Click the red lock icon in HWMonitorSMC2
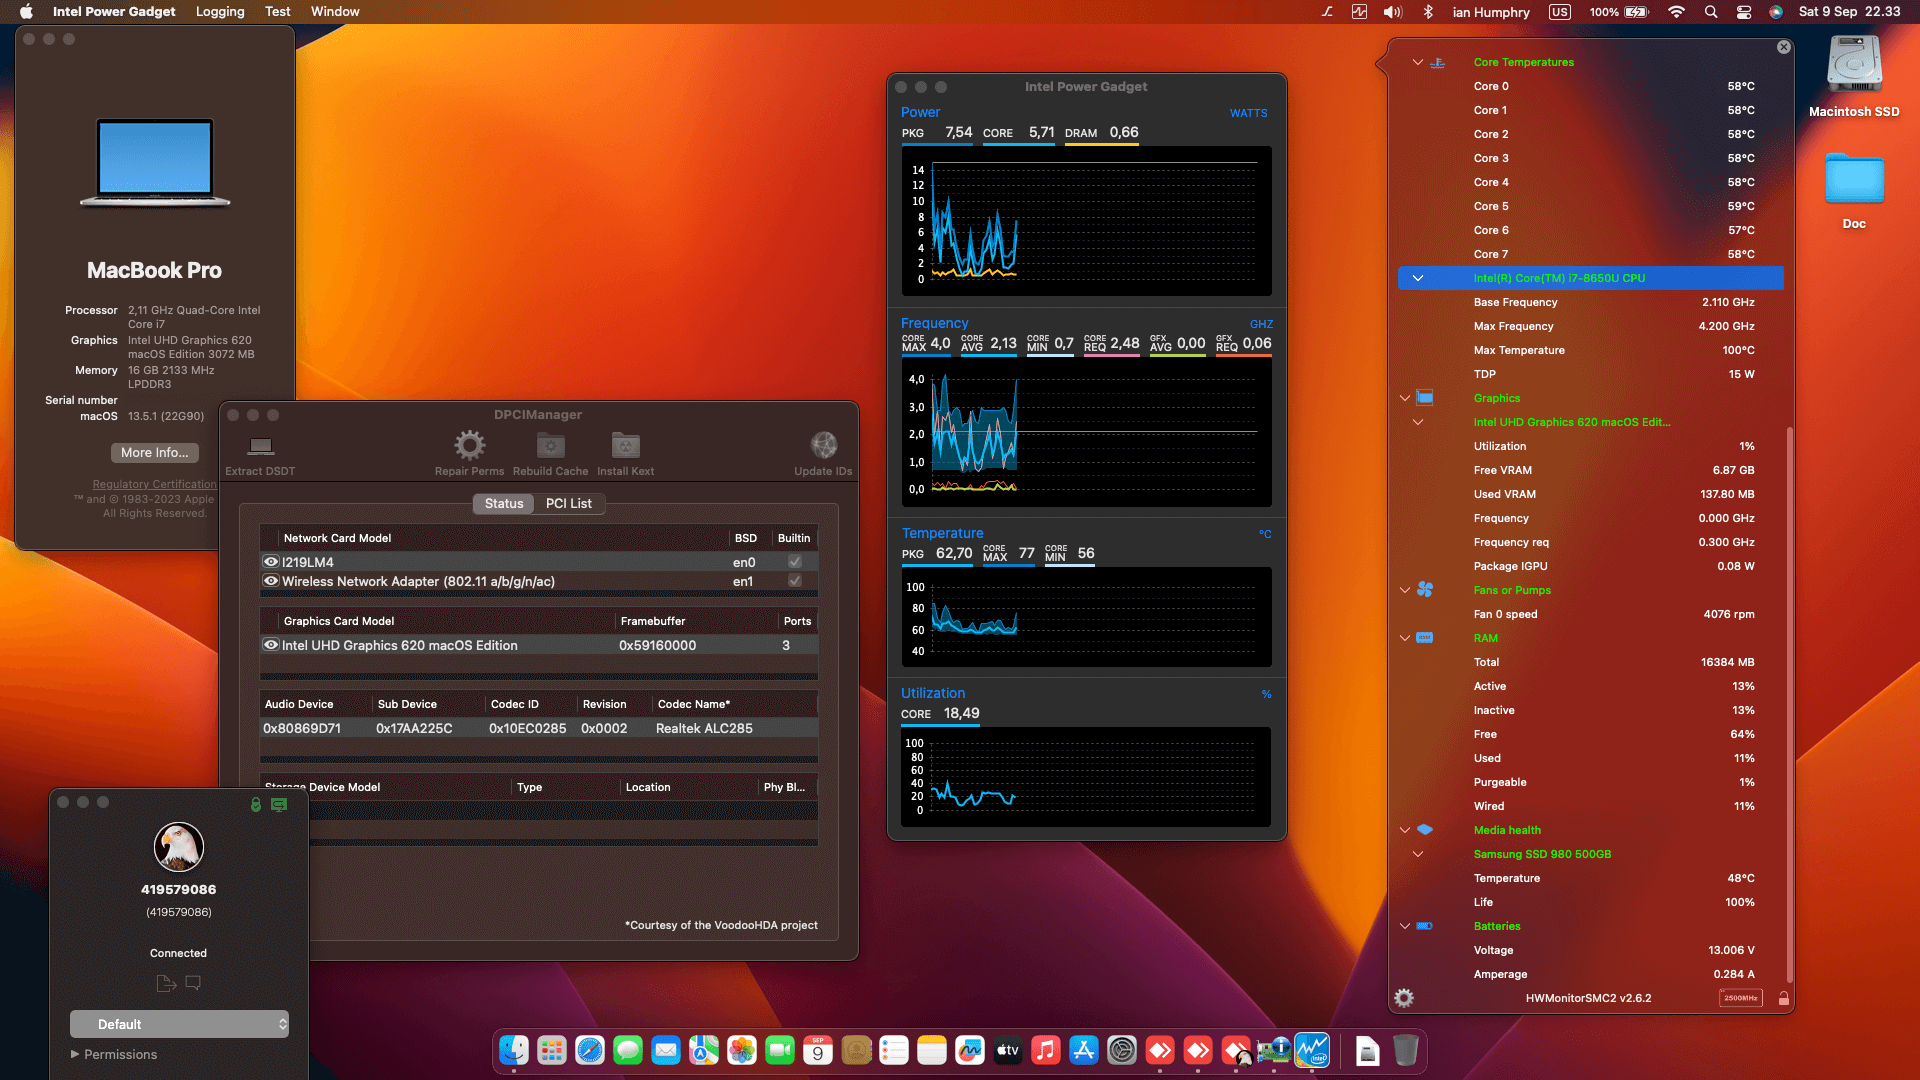This screenshot has width=1920, height=1080. click(x=1783, y=998)
